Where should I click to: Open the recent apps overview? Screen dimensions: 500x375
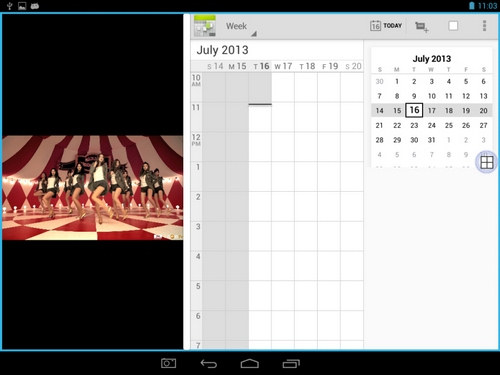[291, 363]
